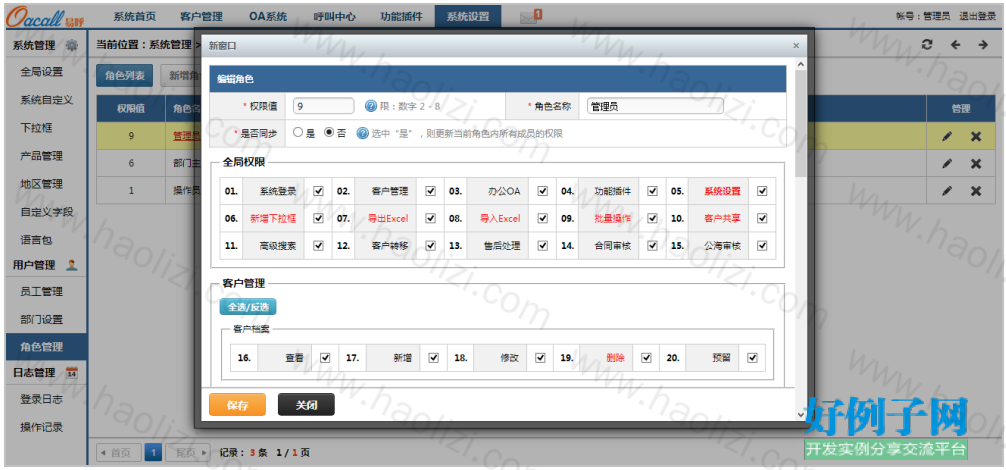Screen dimensions: 1006x470
Task: Click the 角色列表 button
Action: pos(125,76)
